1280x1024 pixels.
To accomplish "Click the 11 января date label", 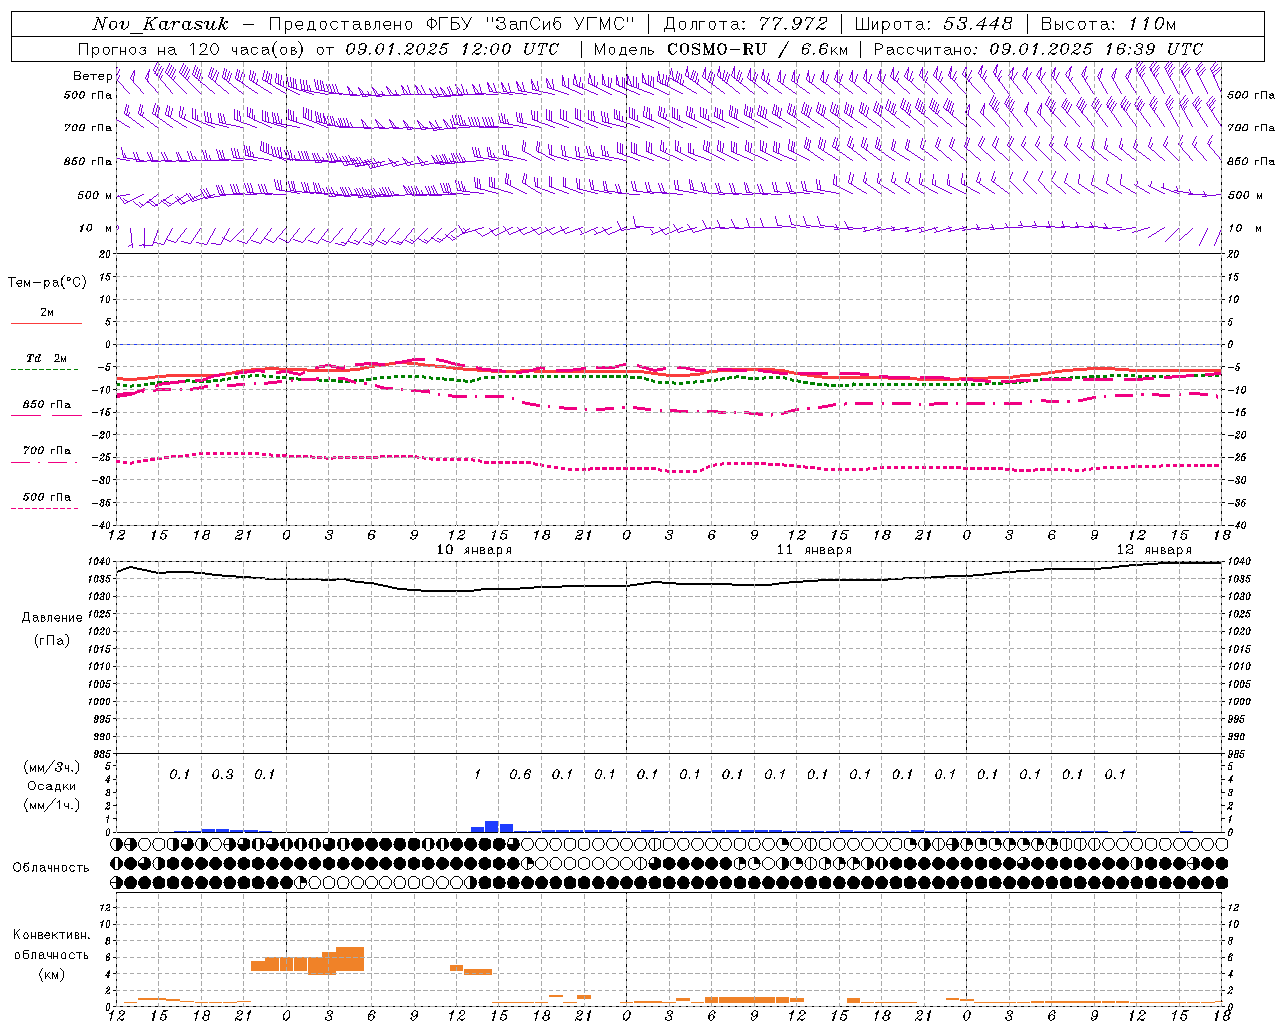I will pyautogui.click(x=814, y=550).
